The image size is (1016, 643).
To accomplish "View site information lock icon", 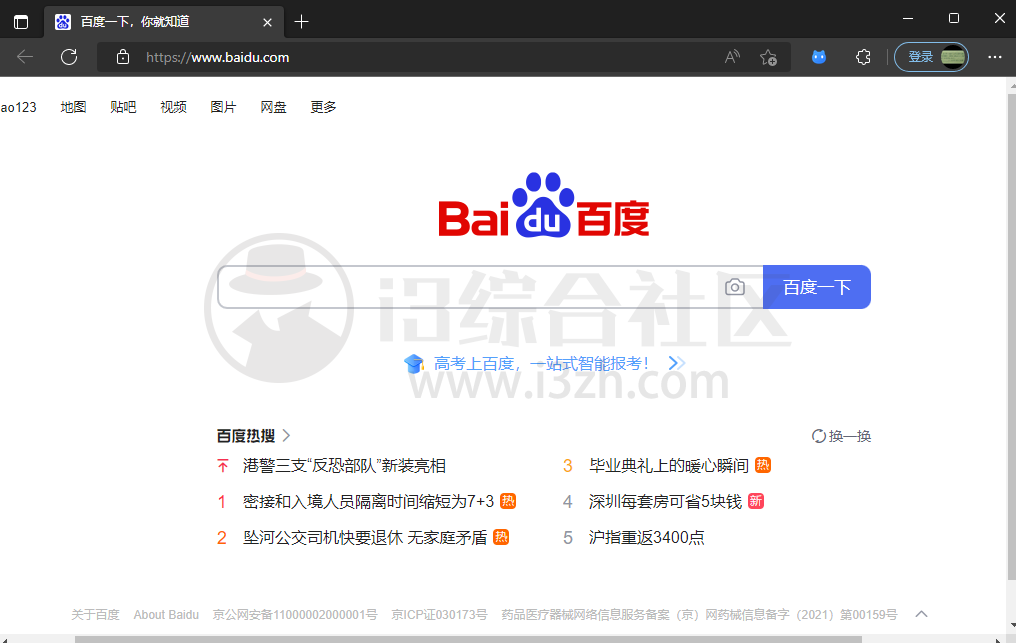I will pos(122,57).
